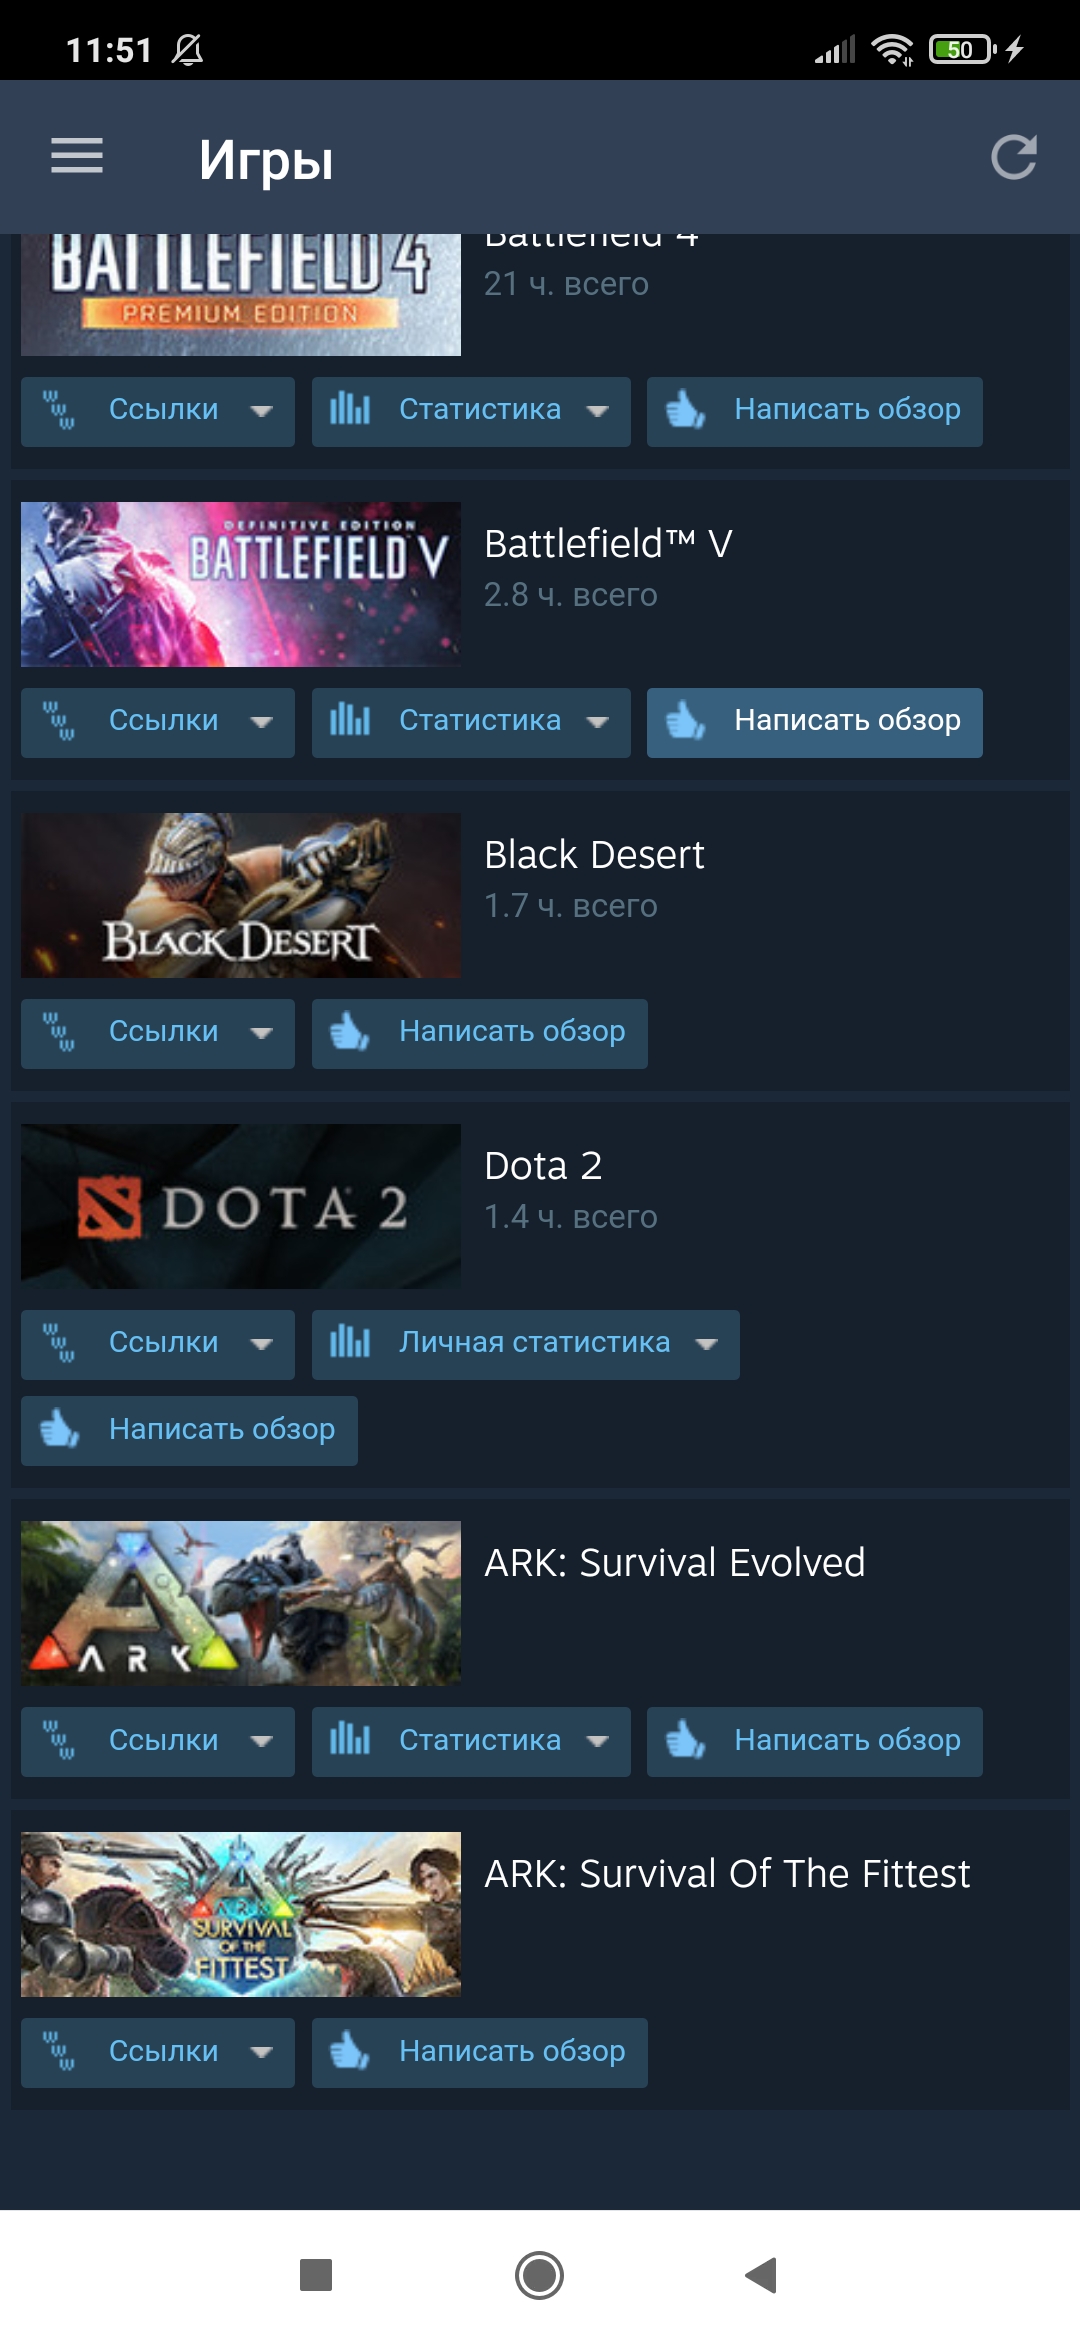Screen dimensions: 1080x2340
Task: Open the Dota 2 game banner thumbnail
Action: point(241,1206)
